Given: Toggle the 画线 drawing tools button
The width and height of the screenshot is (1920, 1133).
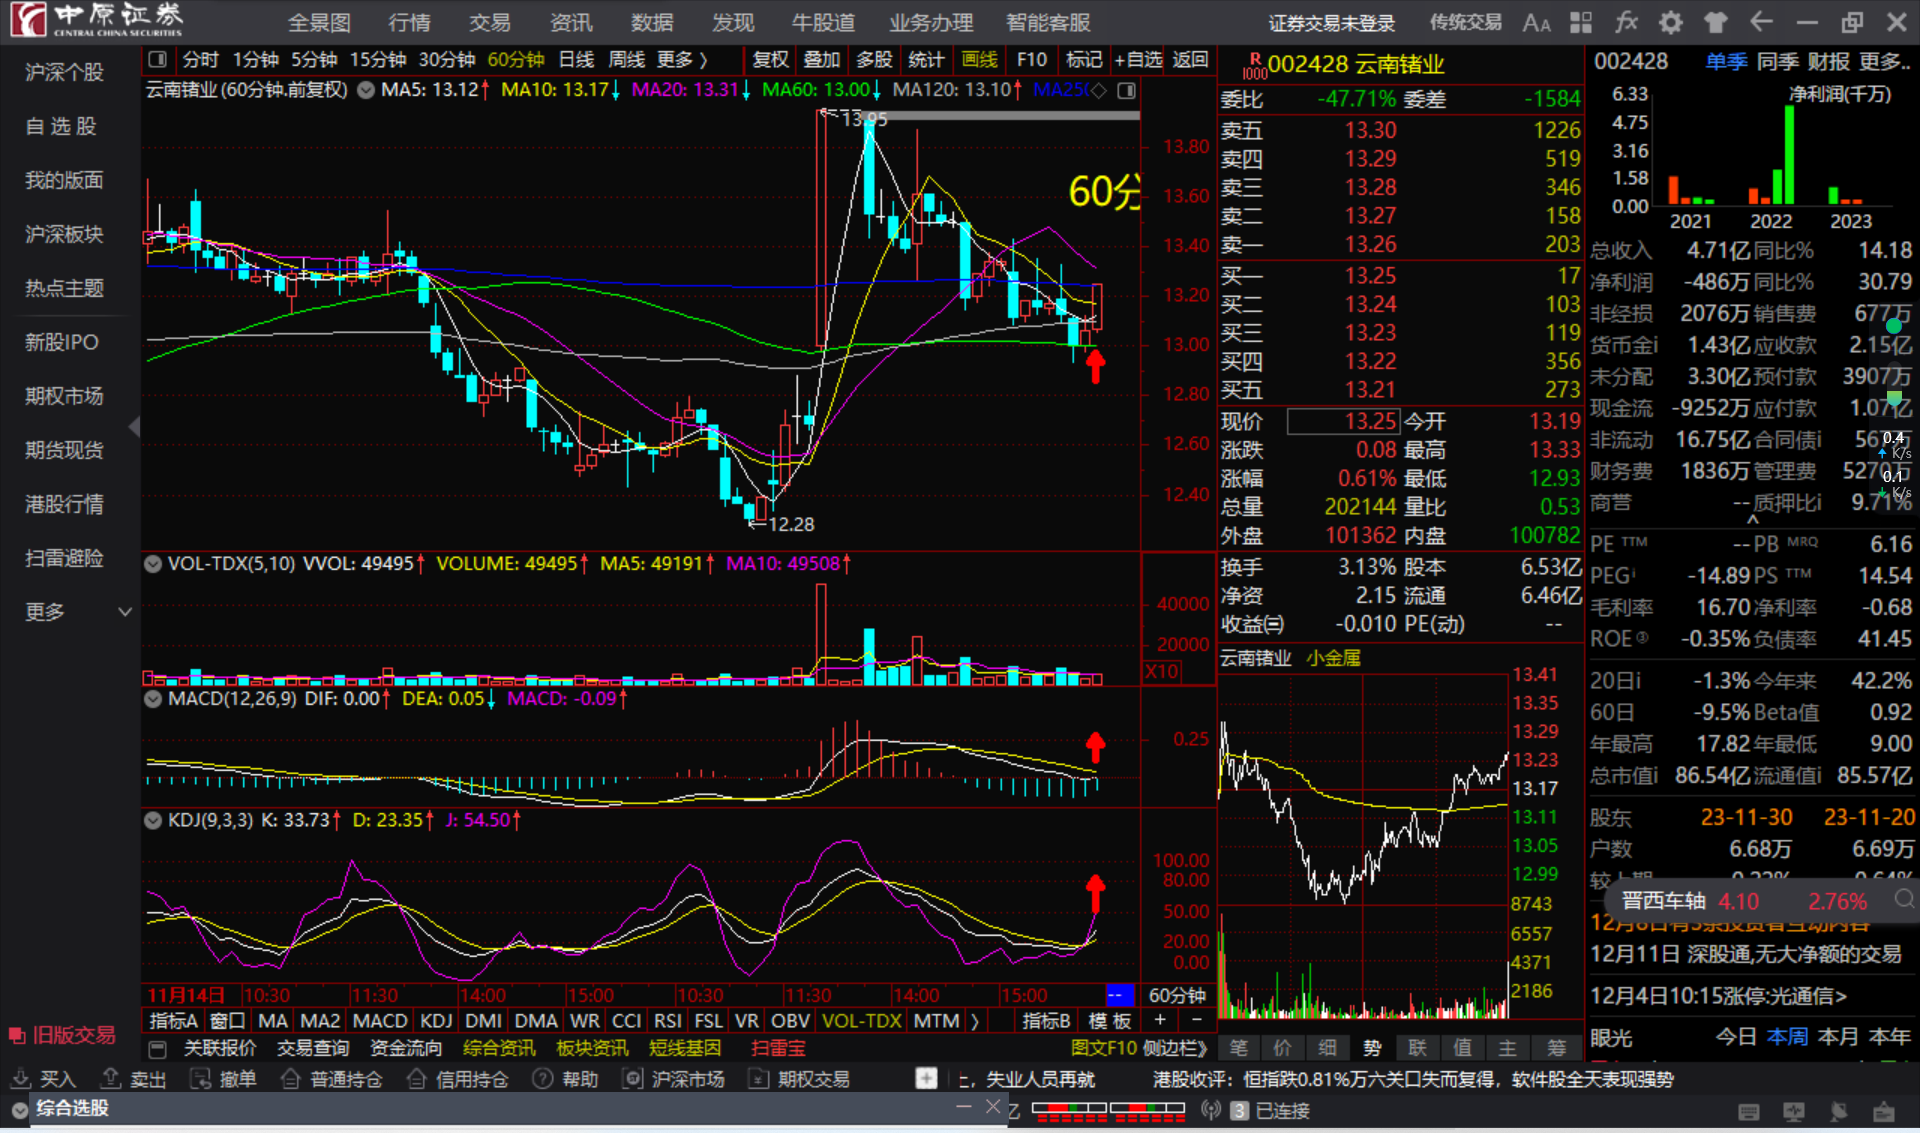Looking at the screenshot, I should click(979, 60).
